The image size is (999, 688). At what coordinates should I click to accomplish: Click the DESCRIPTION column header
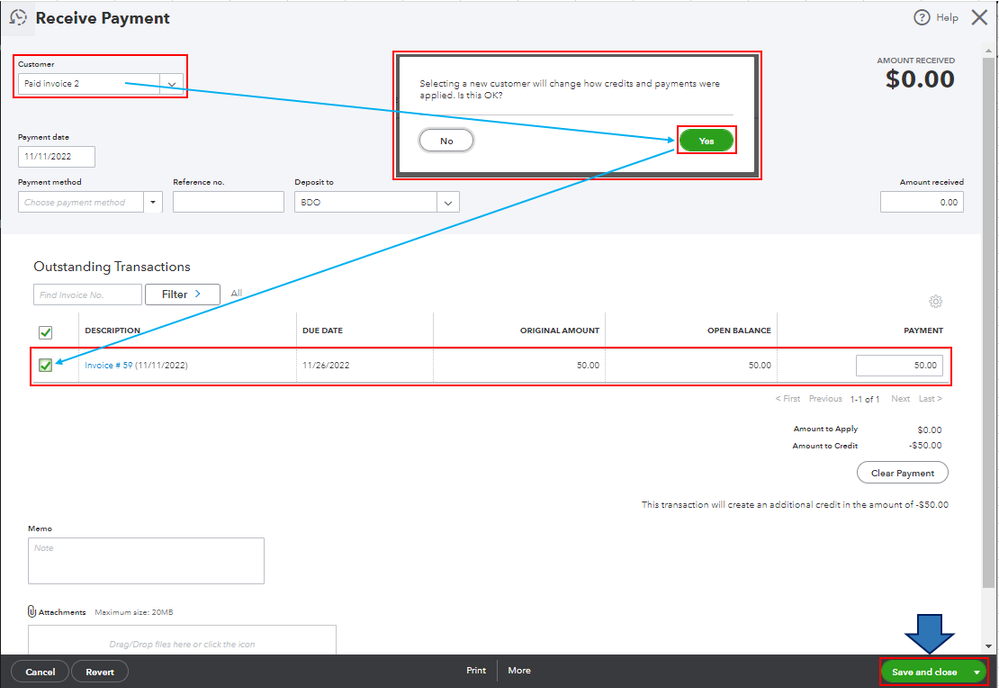pos(112,331)
